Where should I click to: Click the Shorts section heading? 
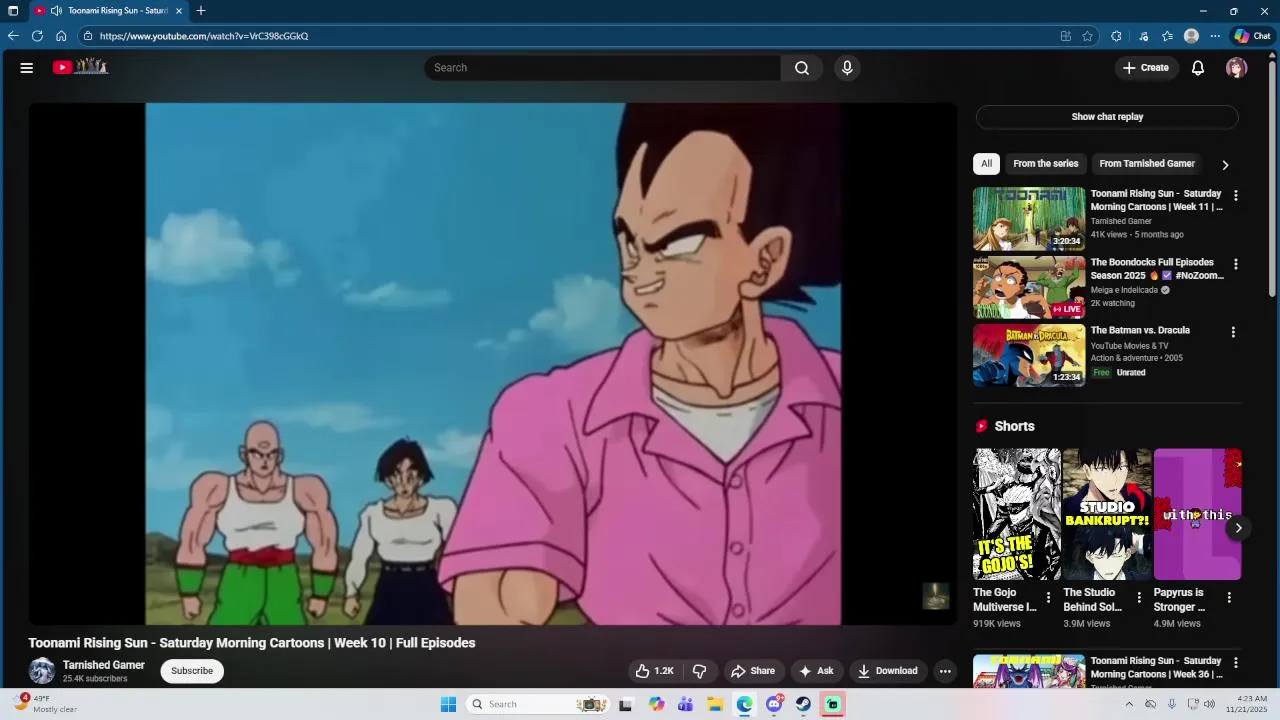tap(1014, 426)
